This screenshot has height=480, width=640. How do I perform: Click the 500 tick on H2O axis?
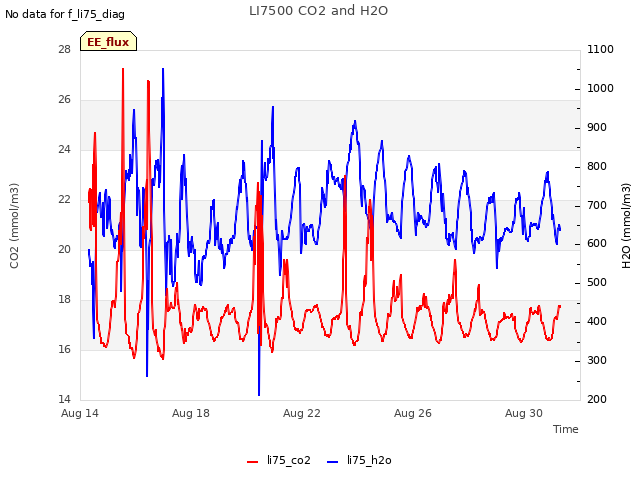point(597,283)
